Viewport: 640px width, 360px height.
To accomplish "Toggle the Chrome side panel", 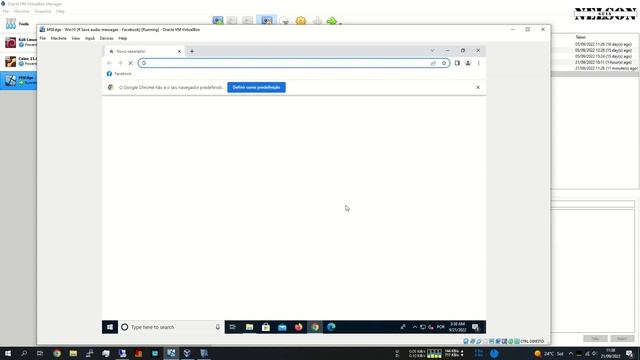I will 457,63.
